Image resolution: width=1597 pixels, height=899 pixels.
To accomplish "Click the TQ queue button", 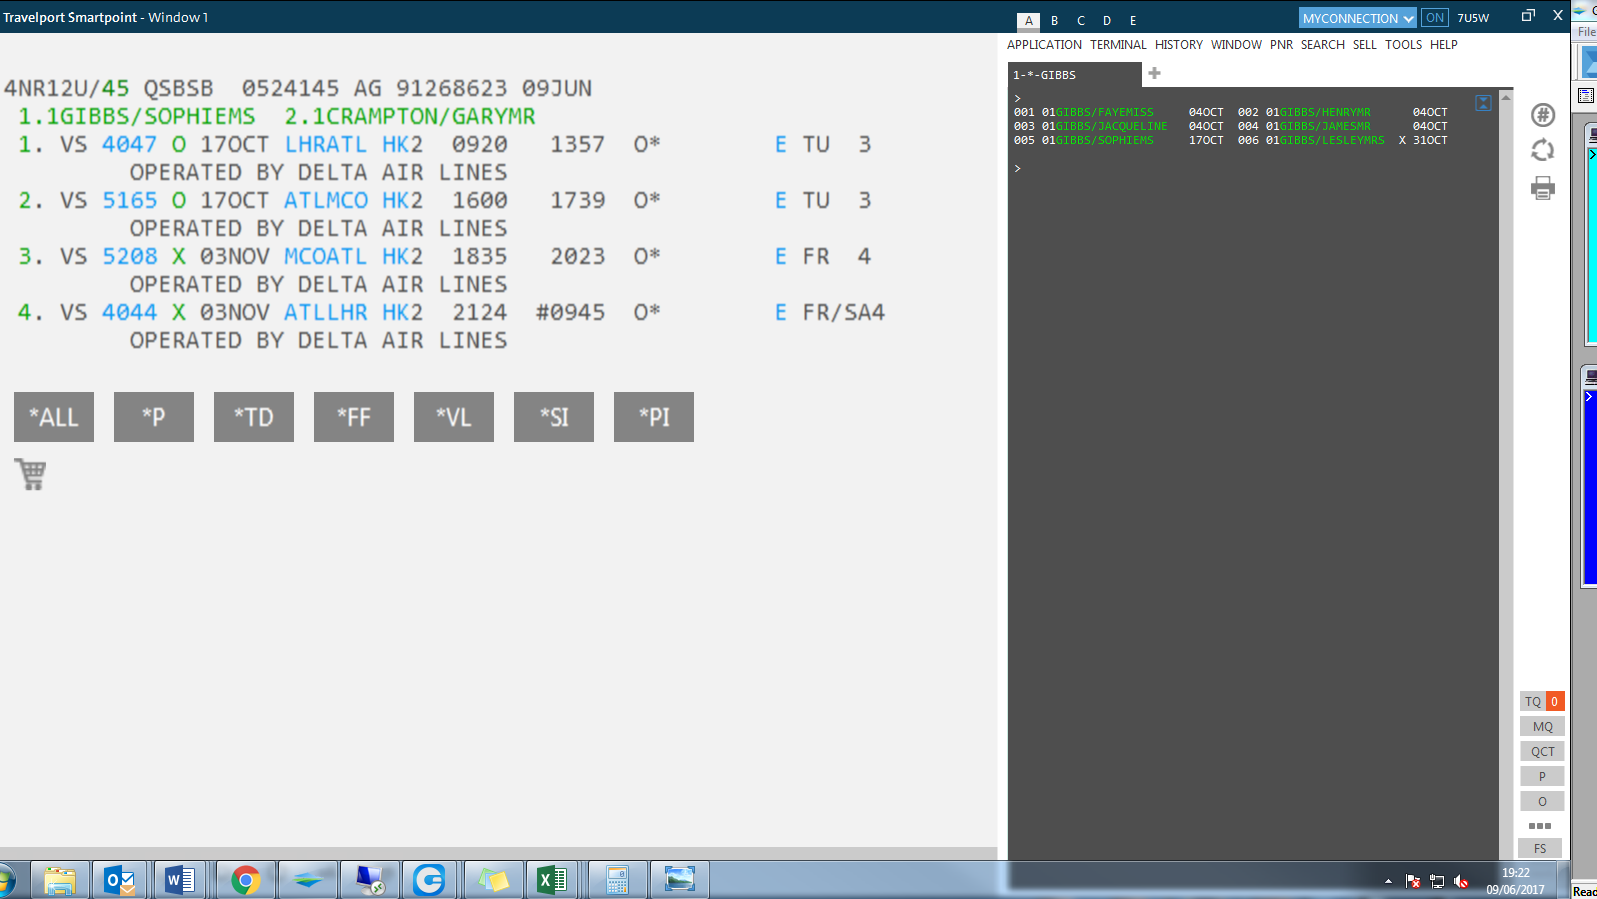I will coord(1533,702).
